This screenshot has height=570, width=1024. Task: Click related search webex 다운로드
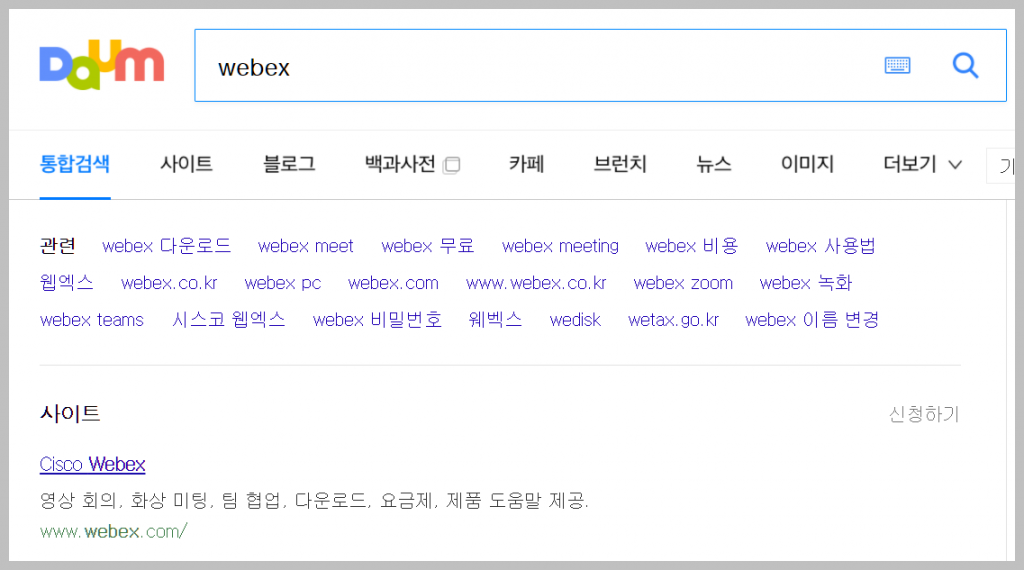pos(167,246)
